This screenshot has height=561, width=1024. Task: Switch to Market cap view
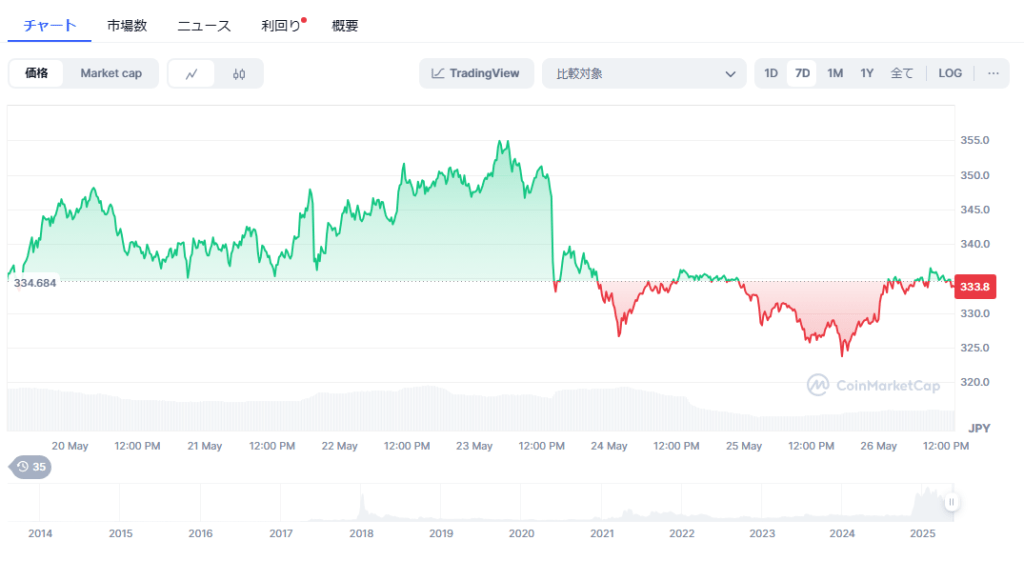point(111,73)
